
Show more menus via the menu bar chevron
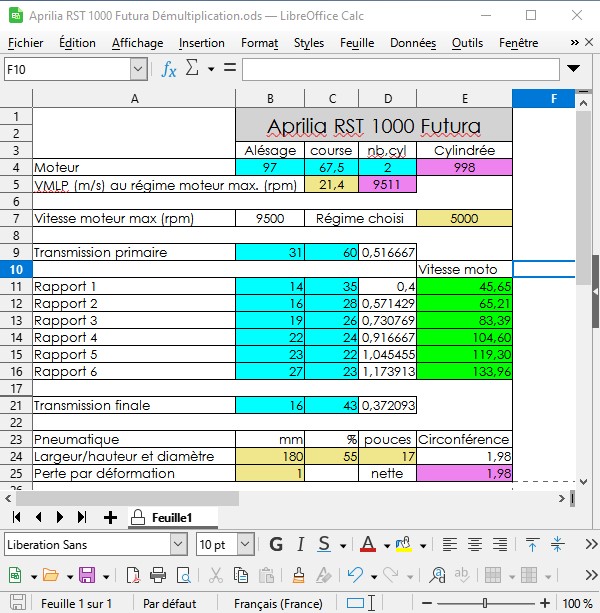(575, 42)
